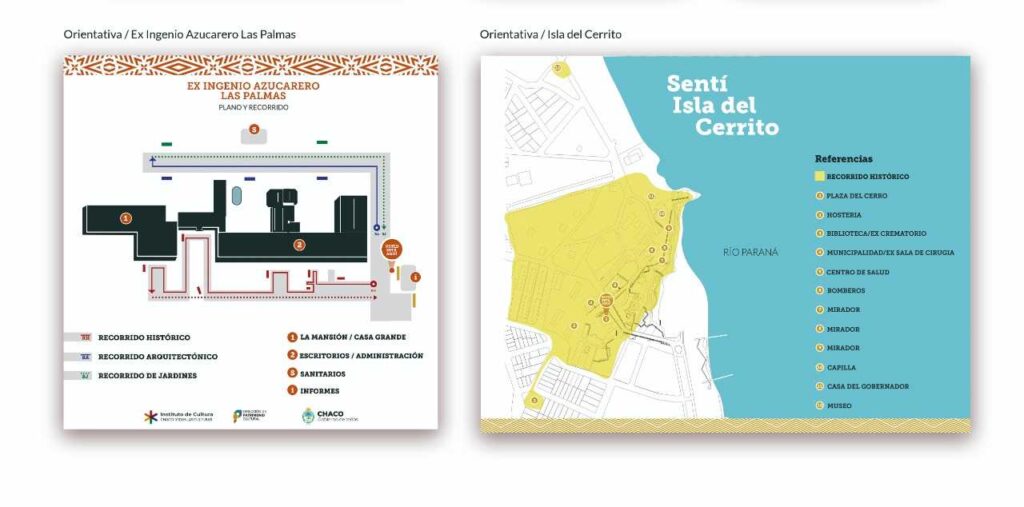Click legend marker 2 beside Escritorios
The image size is (1024, 507).
[x=293, y=355]
